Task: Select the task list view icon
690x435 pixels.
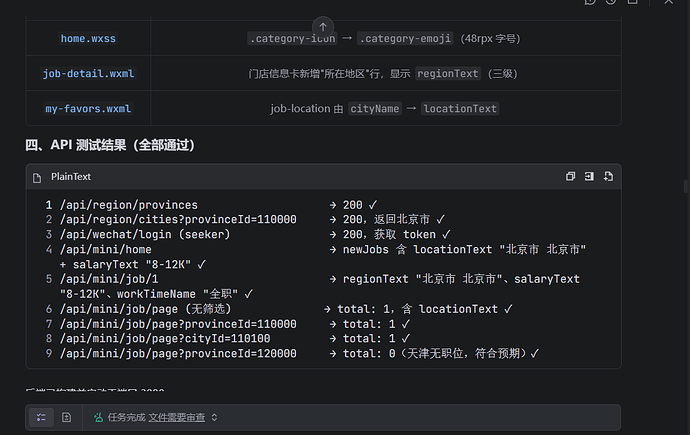Action: (x=41, y=417)
